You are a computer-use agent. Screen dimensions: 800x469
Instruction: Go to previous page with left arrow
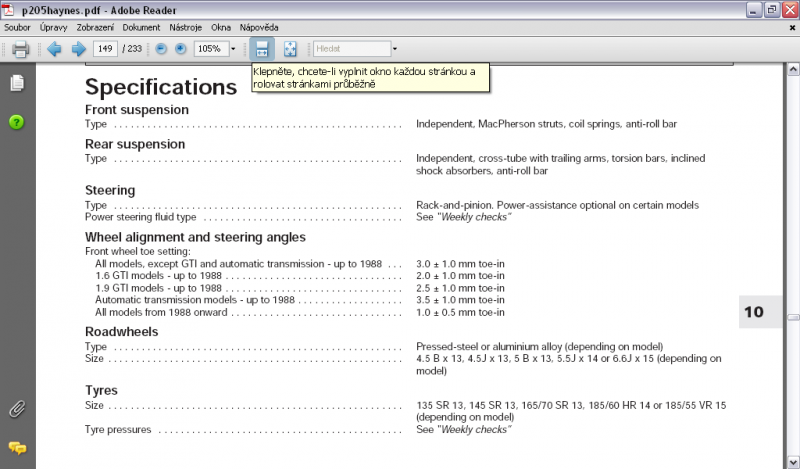(54, 48)
